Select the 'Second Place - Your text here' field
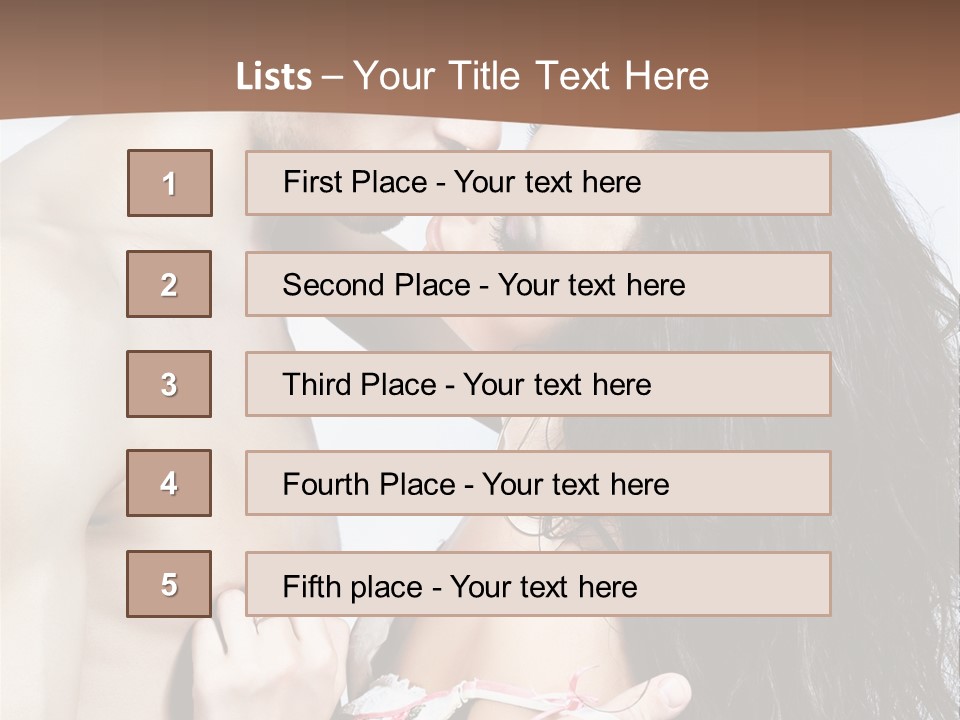This screenshot has width=960, height=720. click(x=538, y=284)
